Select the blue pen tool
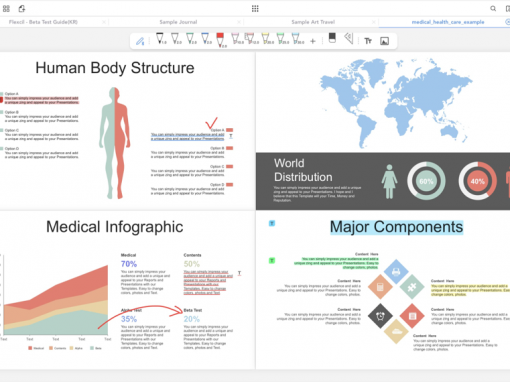The height and width of the screenshot is (382, 510). 206,39
